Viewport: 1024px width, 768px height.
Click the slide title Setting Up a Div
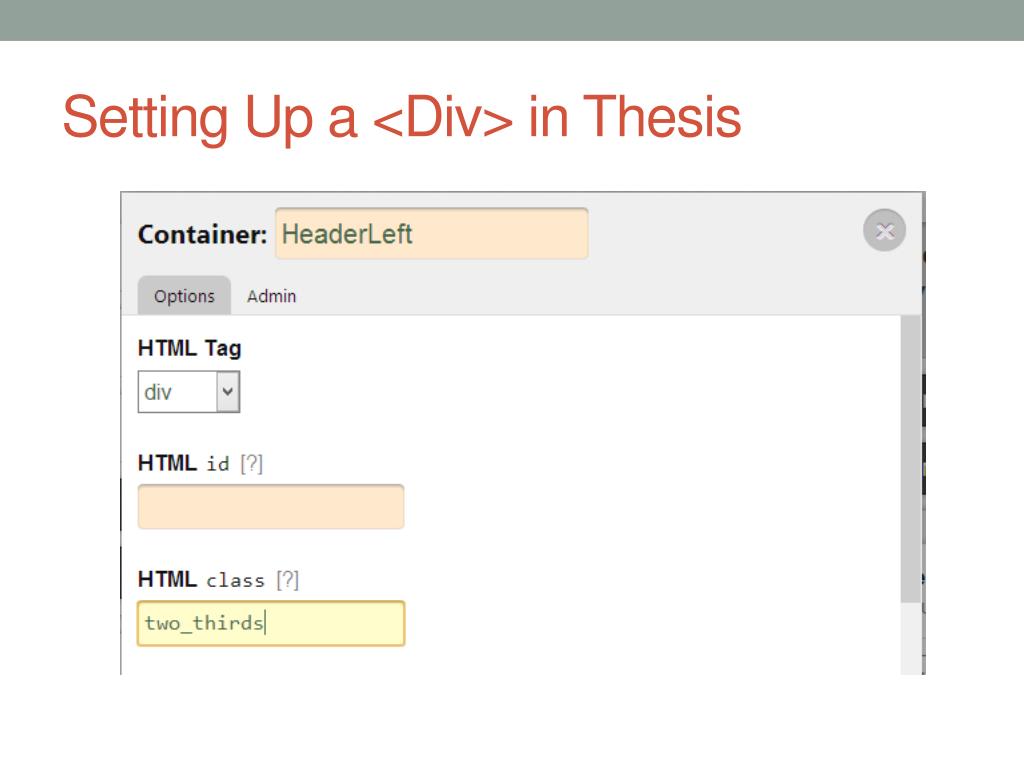(x=402, y=118)
